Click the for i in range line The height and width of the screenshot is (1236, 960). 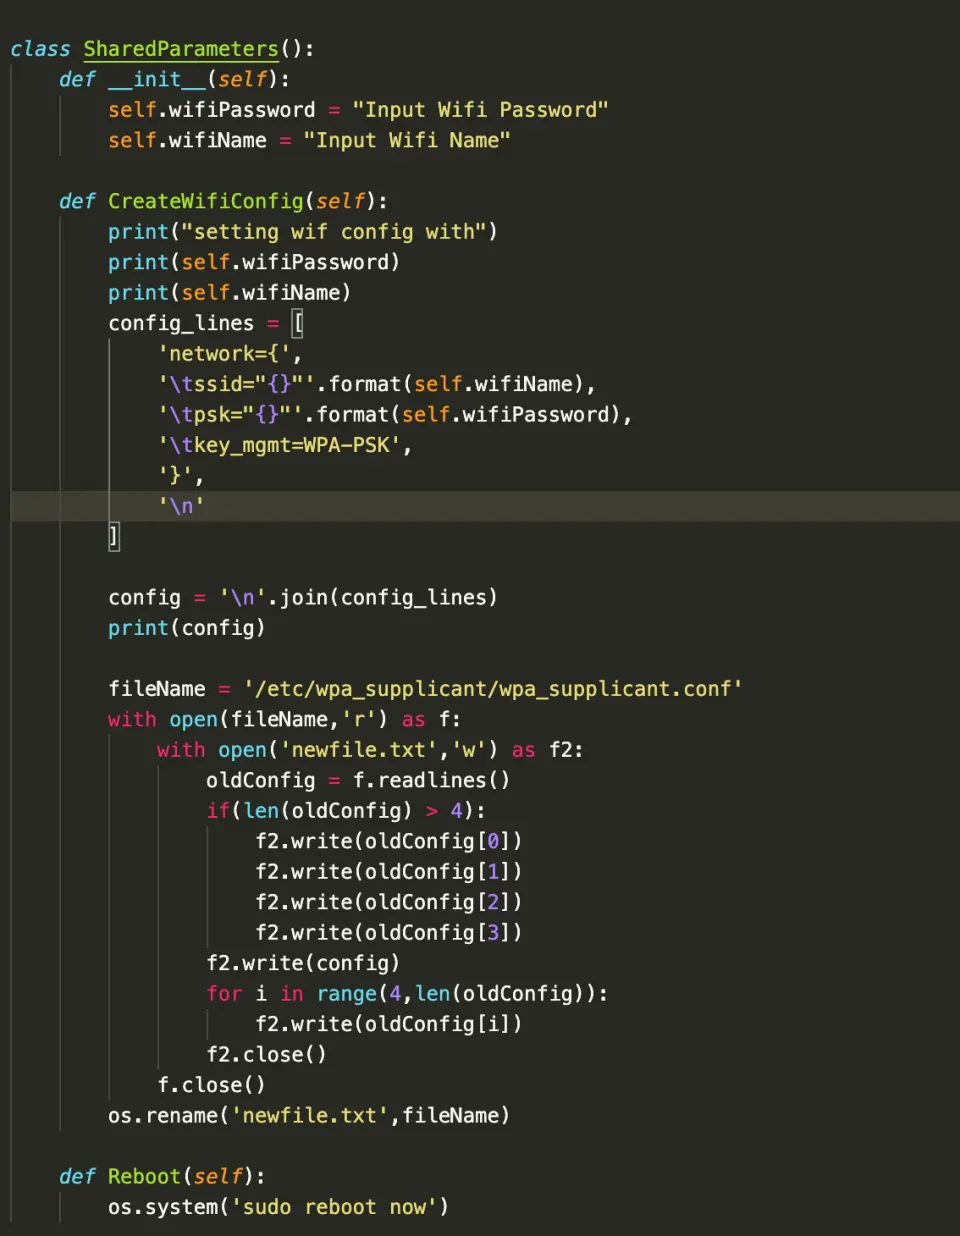pyautogui.click(x=407, y=994)
